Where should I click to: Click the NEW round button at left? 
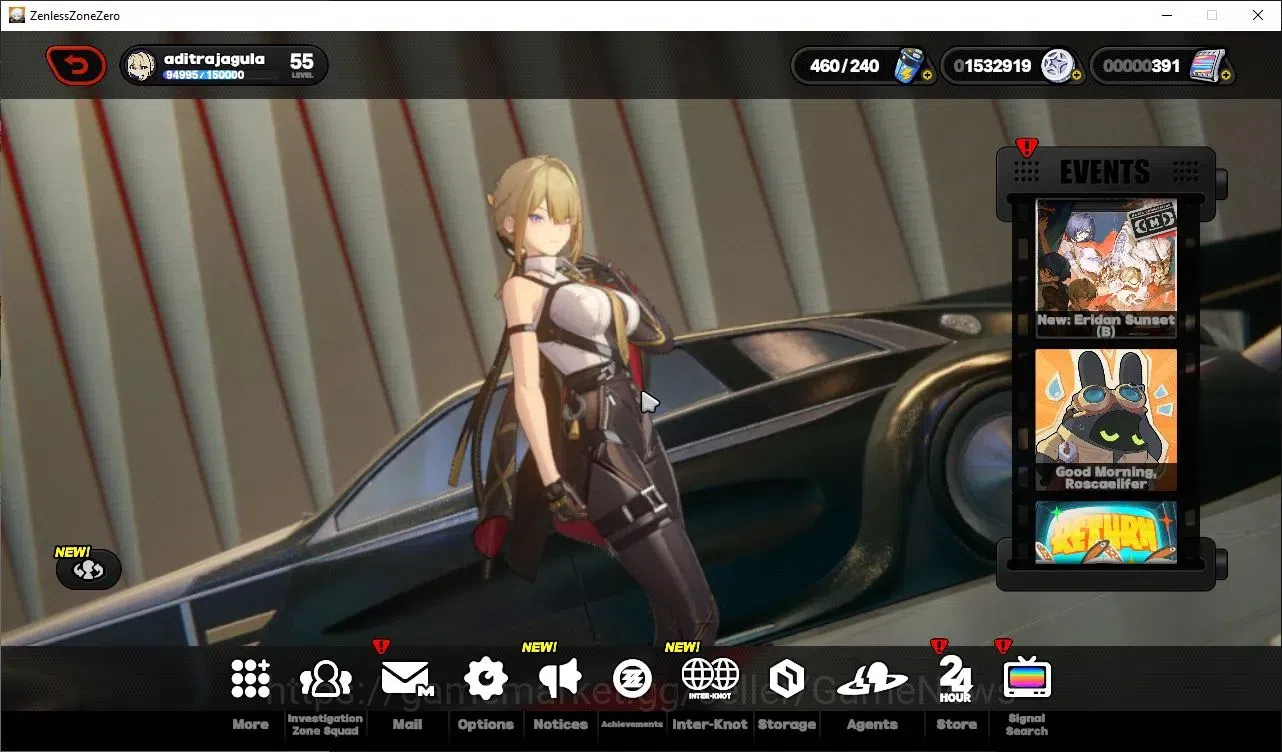tap(88, 570)
